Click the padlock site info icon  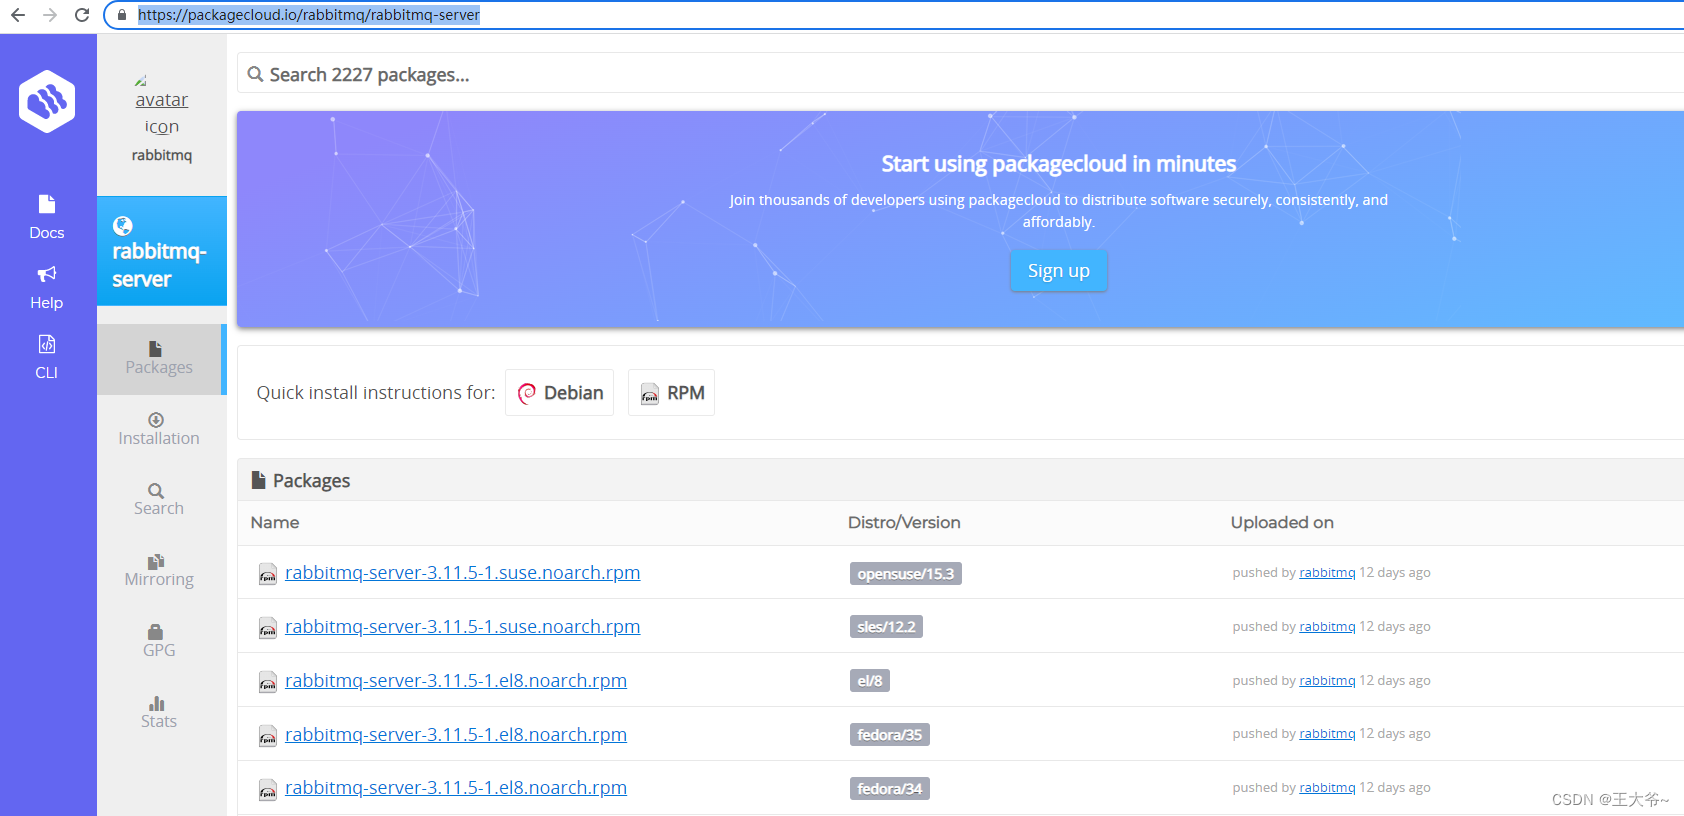point(122,15)
